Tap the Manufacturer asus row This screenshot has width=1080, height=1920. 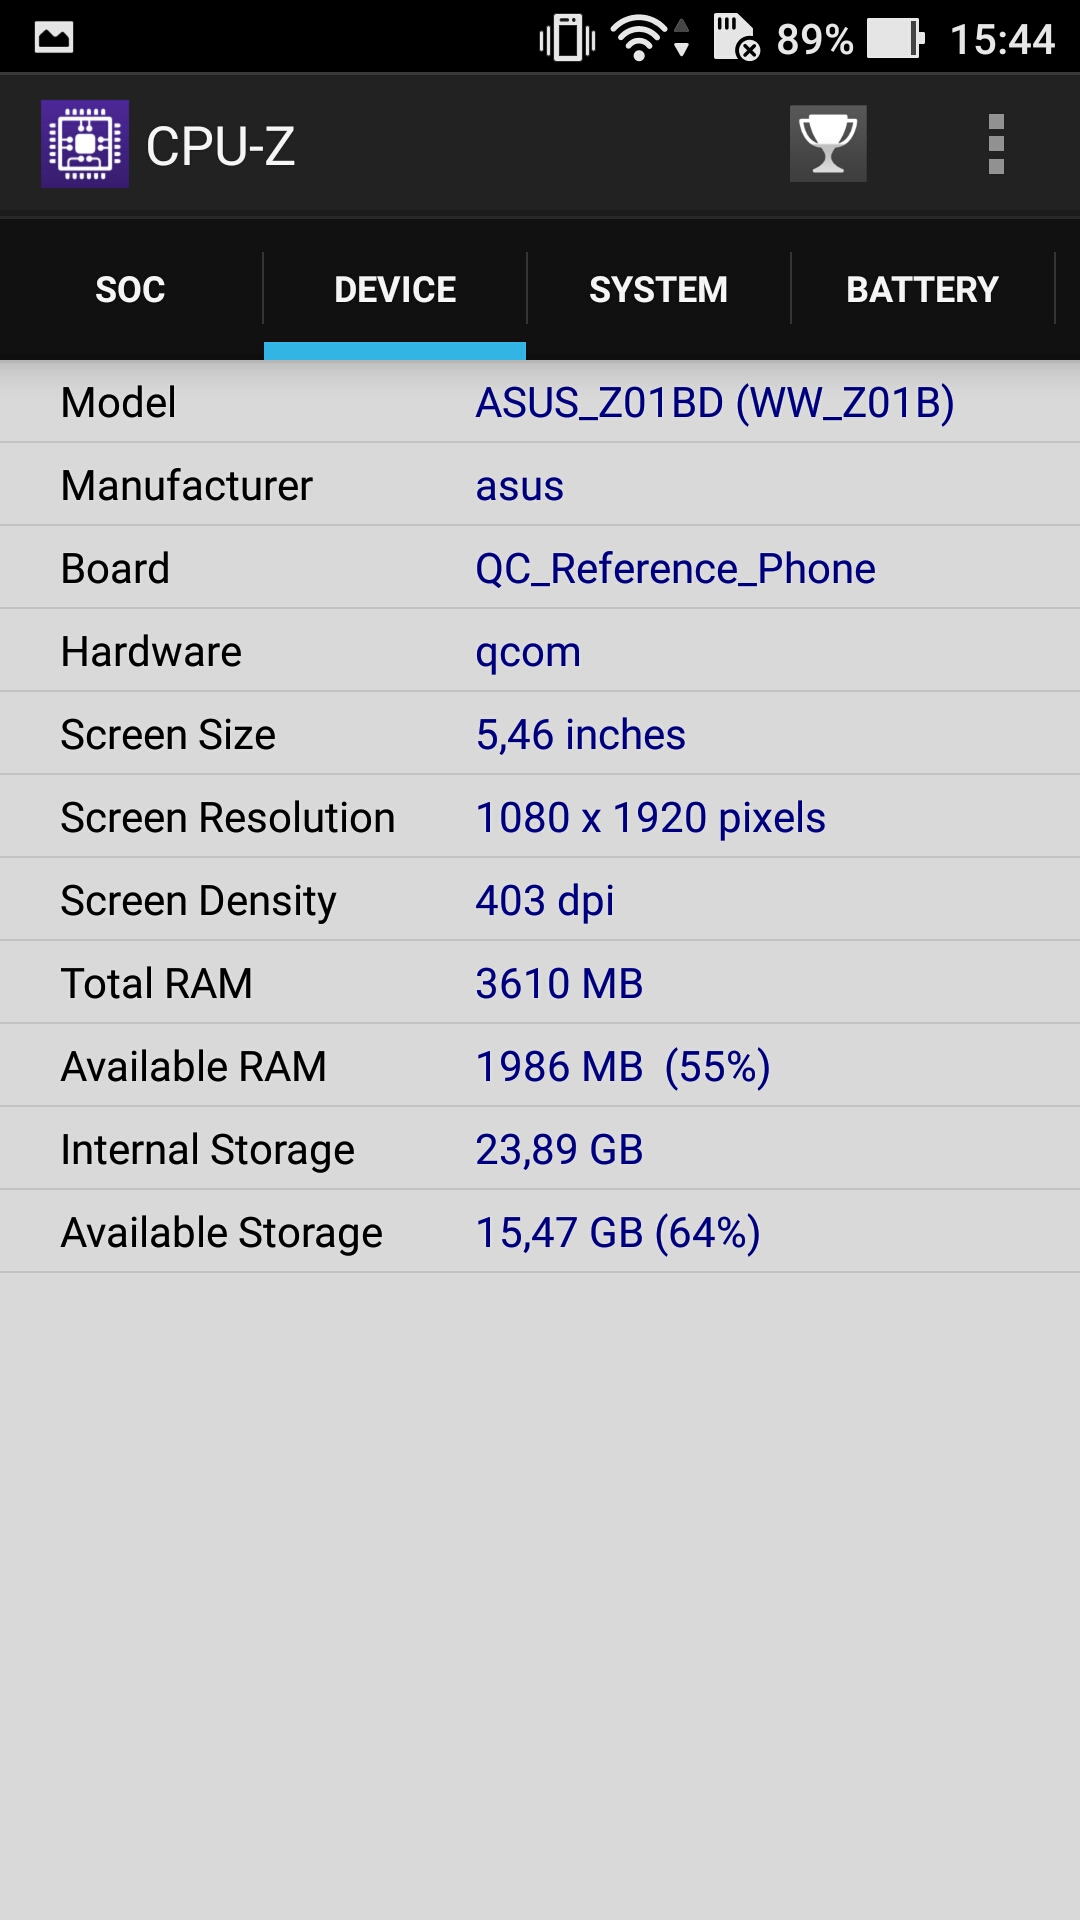coord(540,485)
